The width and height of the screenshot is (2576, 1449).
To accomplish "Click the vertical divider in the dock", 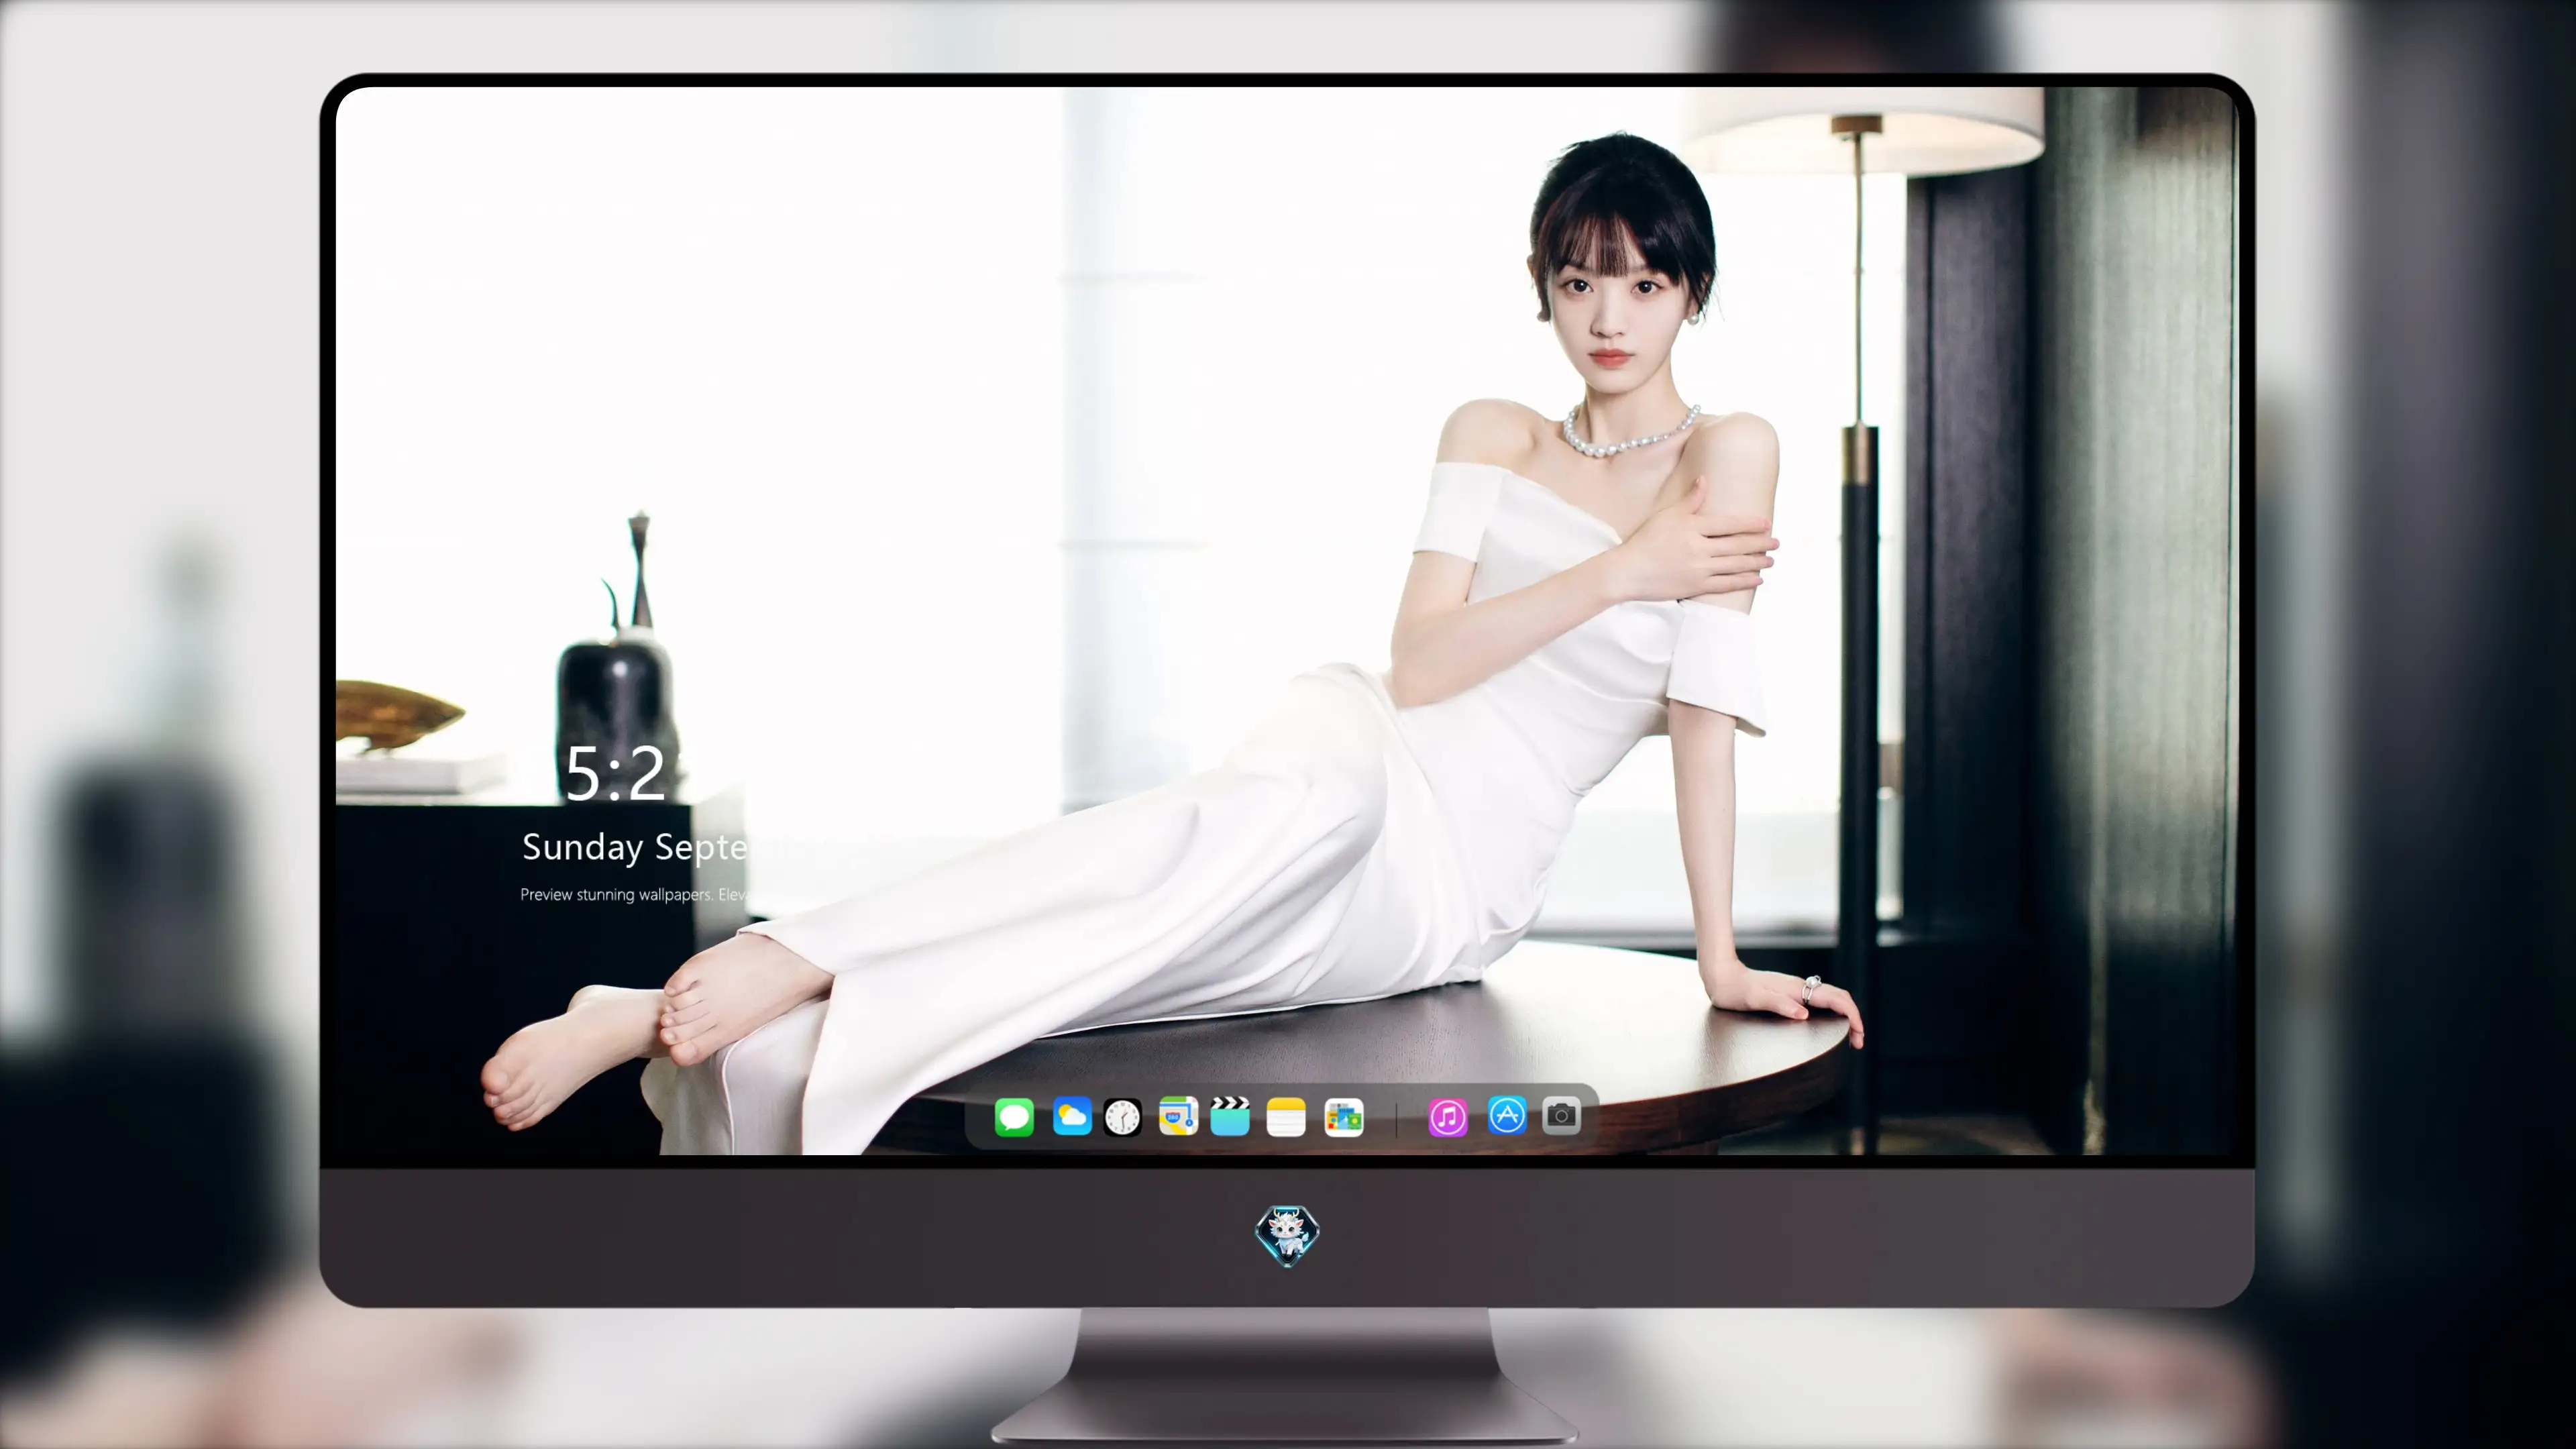I will [x=1396, y=1118].
